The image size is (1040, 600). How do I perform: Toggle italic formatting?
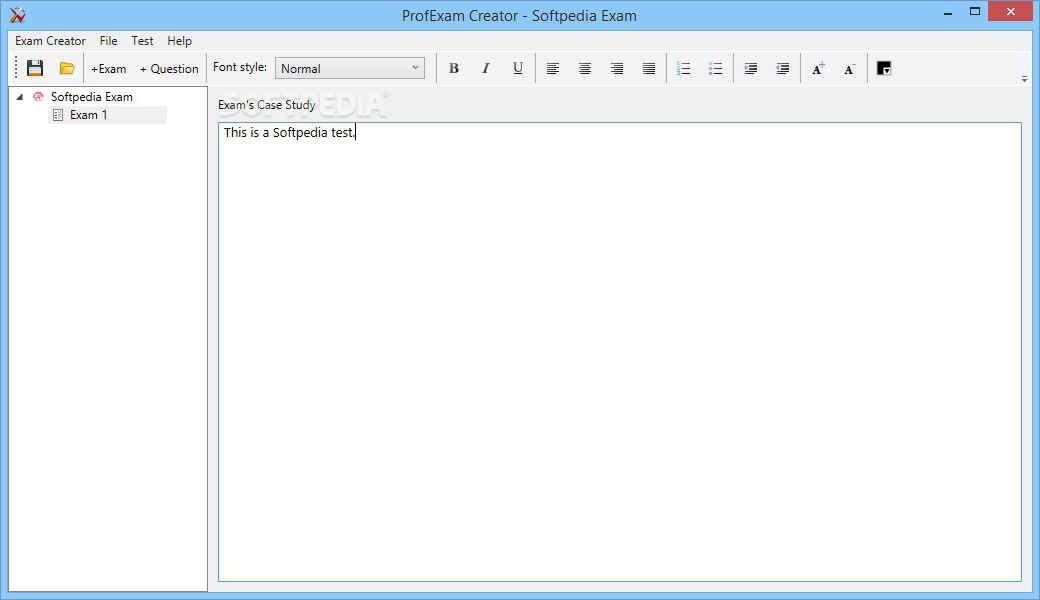[x=486, y=68]
